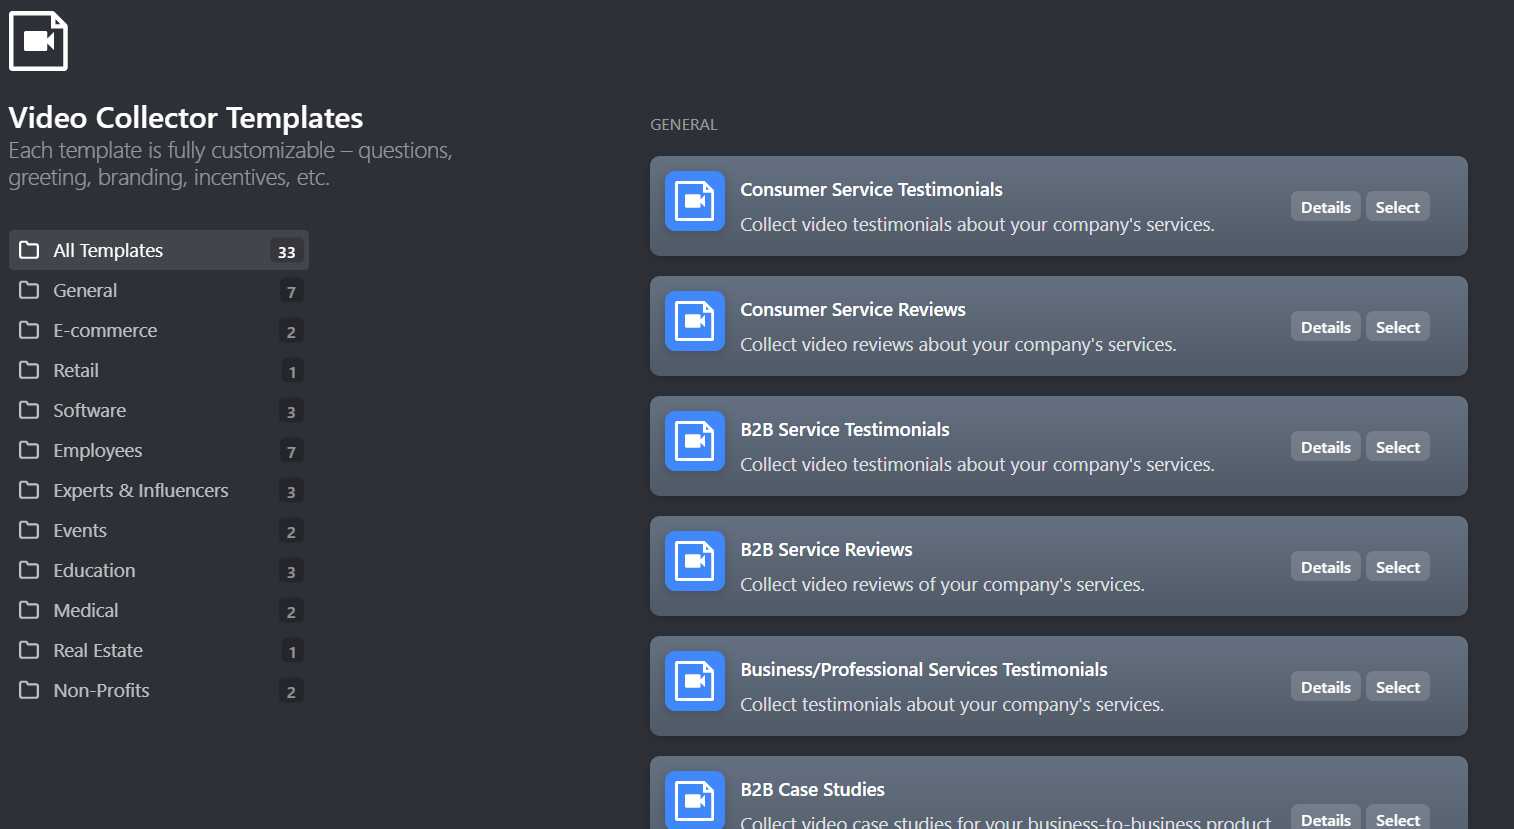This screenshot has height=829, width=1514.
Task: Select the B2B Case Studies template
Action: [x=1397, y=818]
